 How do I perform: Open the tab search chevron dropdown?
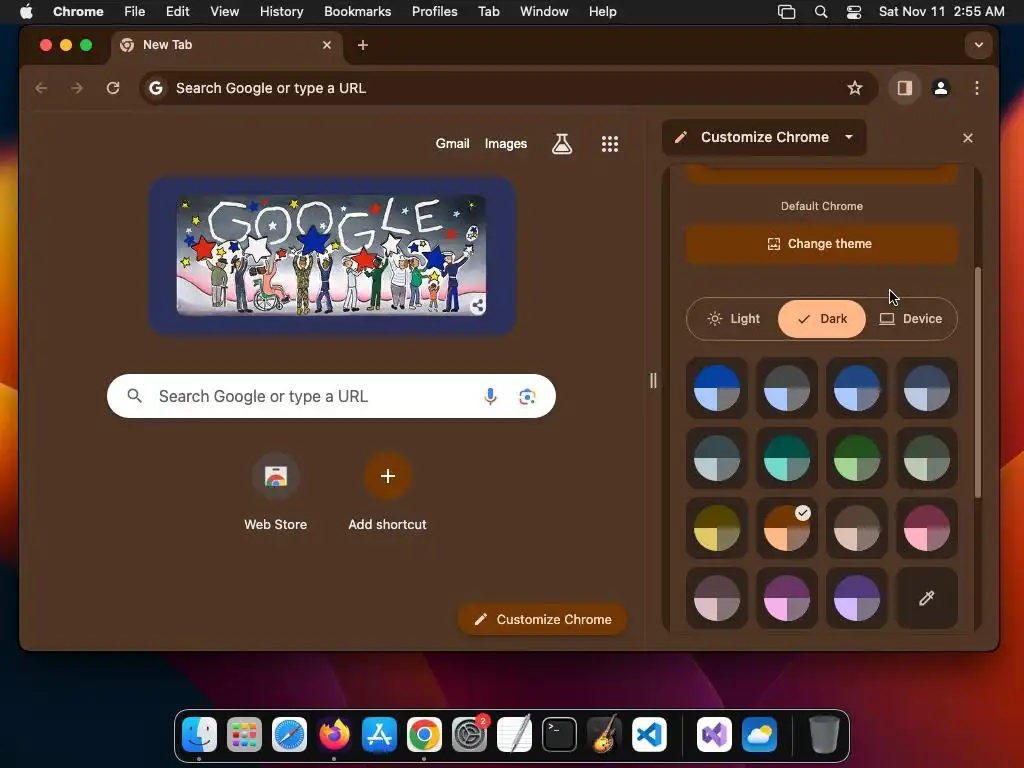point(978,45)
